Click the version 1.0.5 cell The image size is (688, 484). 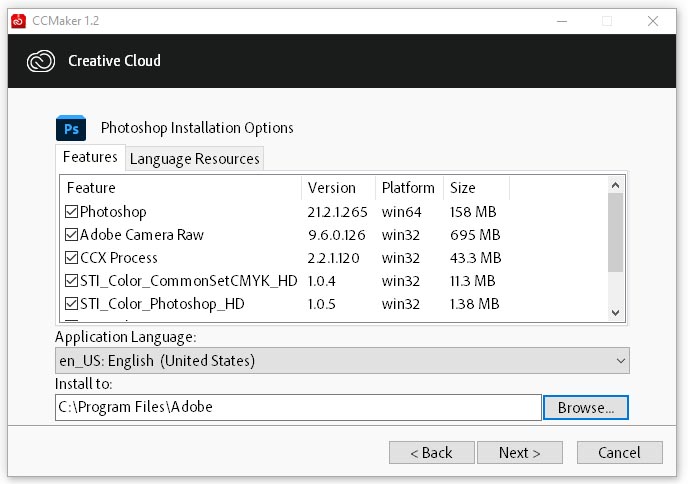pyautogui.click(x=322, y=304)
